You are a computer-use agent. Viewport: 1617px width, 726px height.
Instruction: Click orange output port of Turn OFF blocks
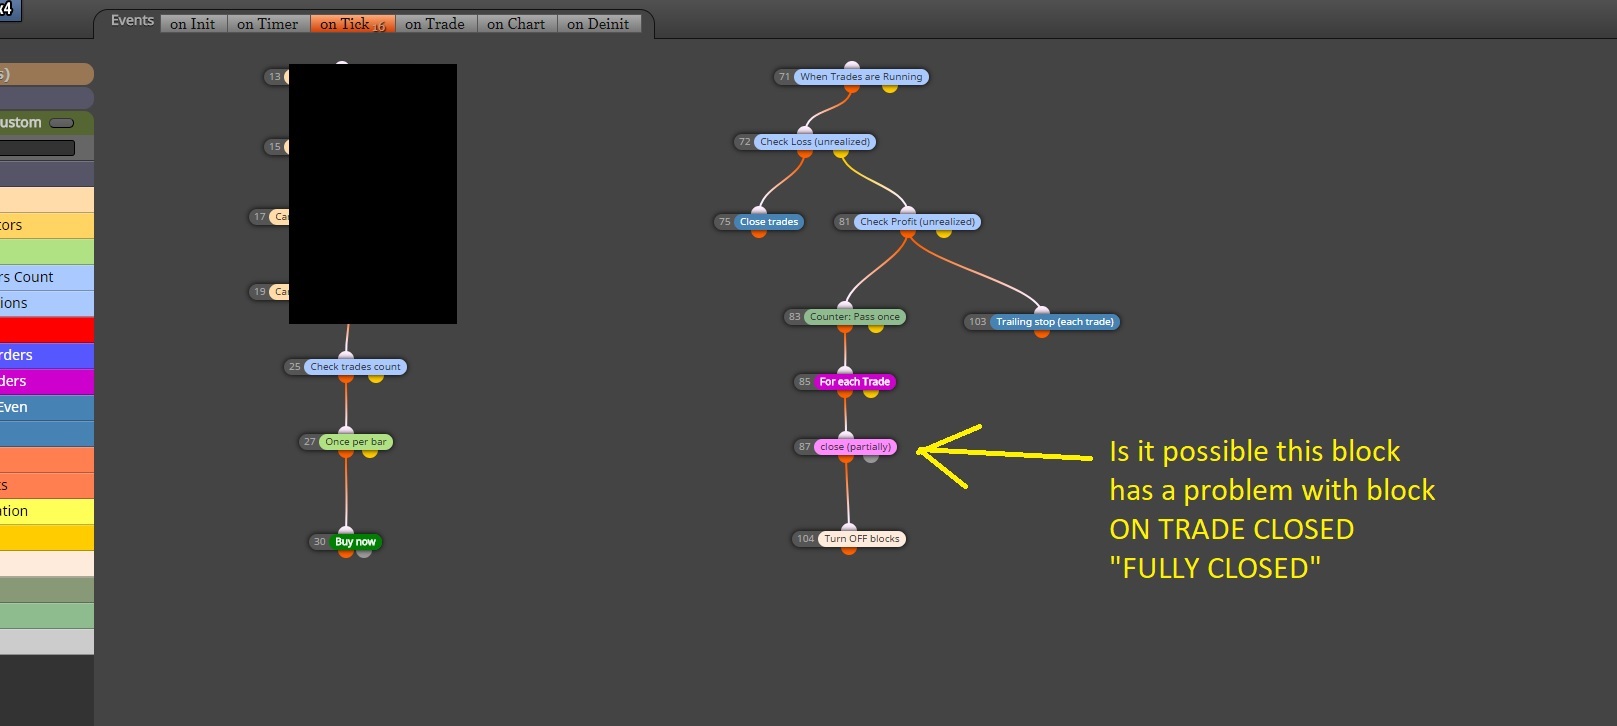(x=849, y=549)
